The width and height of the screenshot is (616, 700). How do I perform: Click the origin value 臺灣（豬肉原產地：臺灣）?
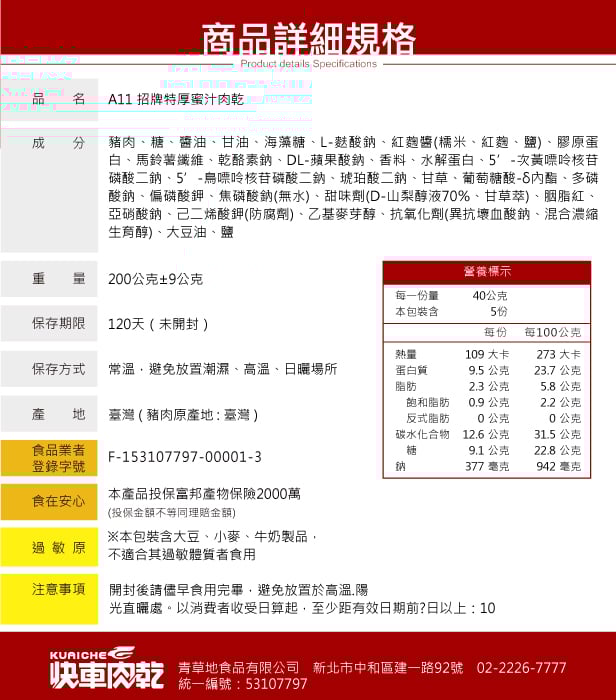[x=183, y=415]
